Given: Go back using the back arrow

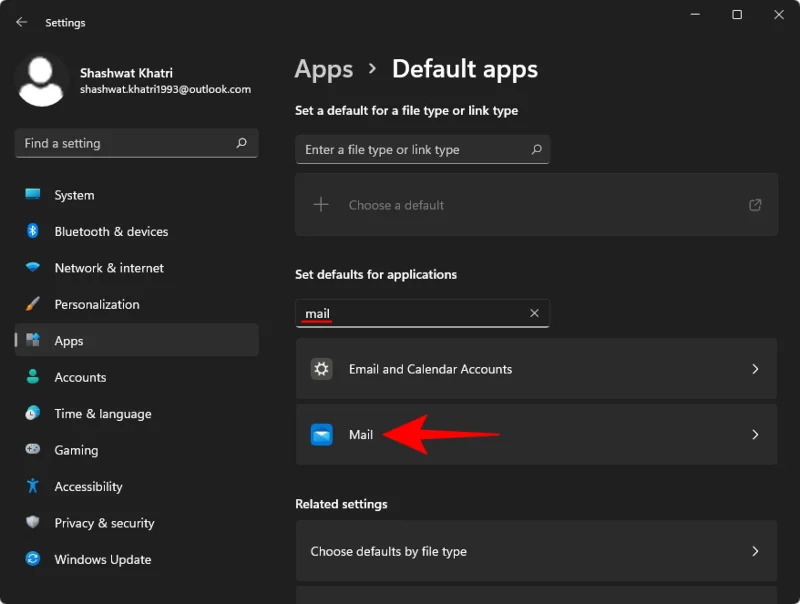Looking at the screenshot, I should [21, 21].
